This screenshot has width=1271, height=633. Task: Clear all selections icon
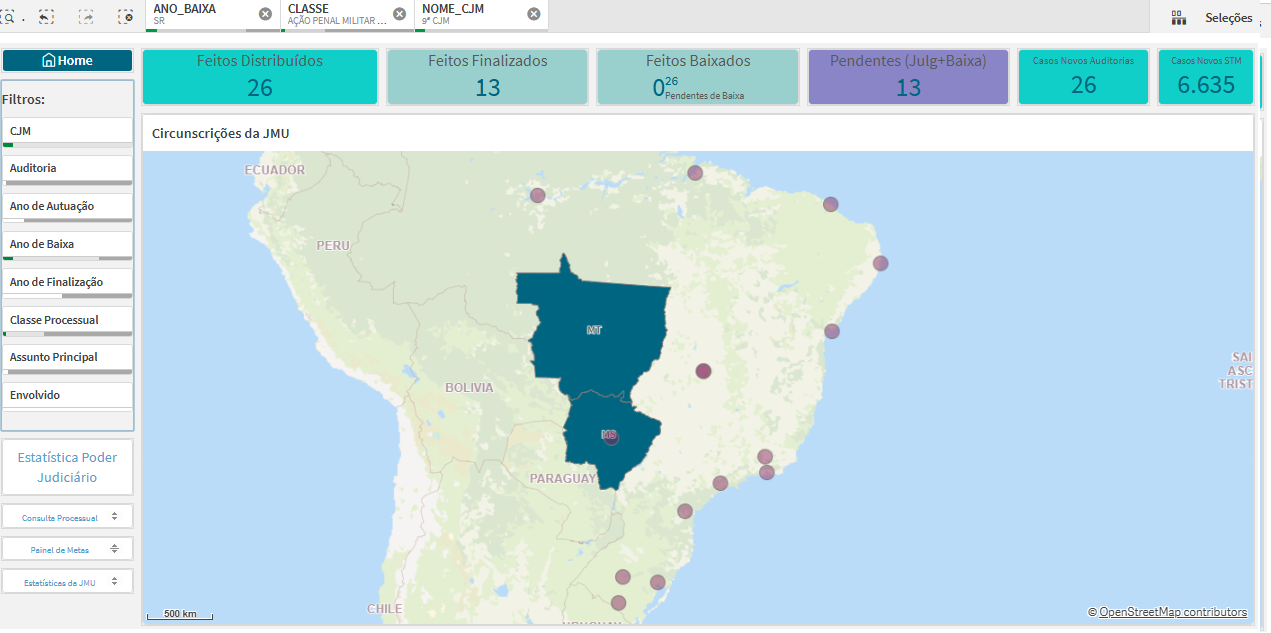tap(125, 17)
